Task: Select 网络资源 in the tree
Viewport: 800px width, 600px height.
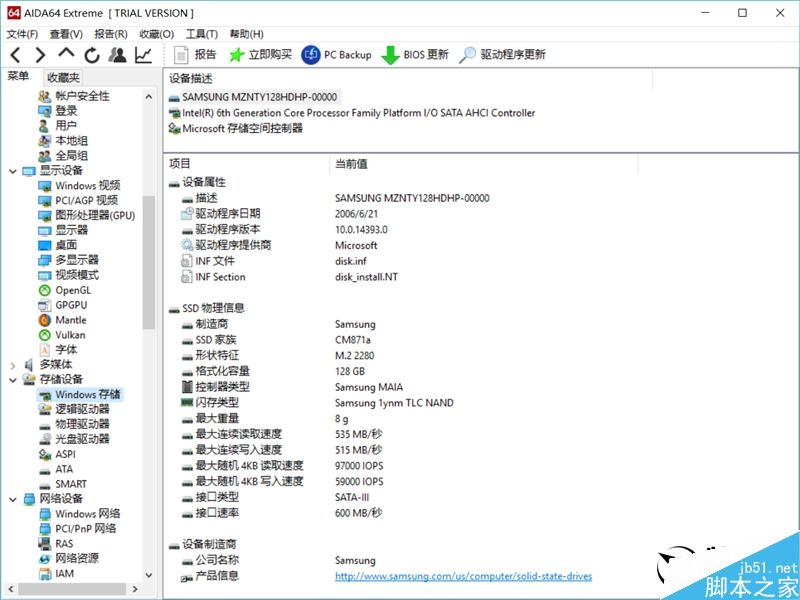Action: (x=68, y=559)
